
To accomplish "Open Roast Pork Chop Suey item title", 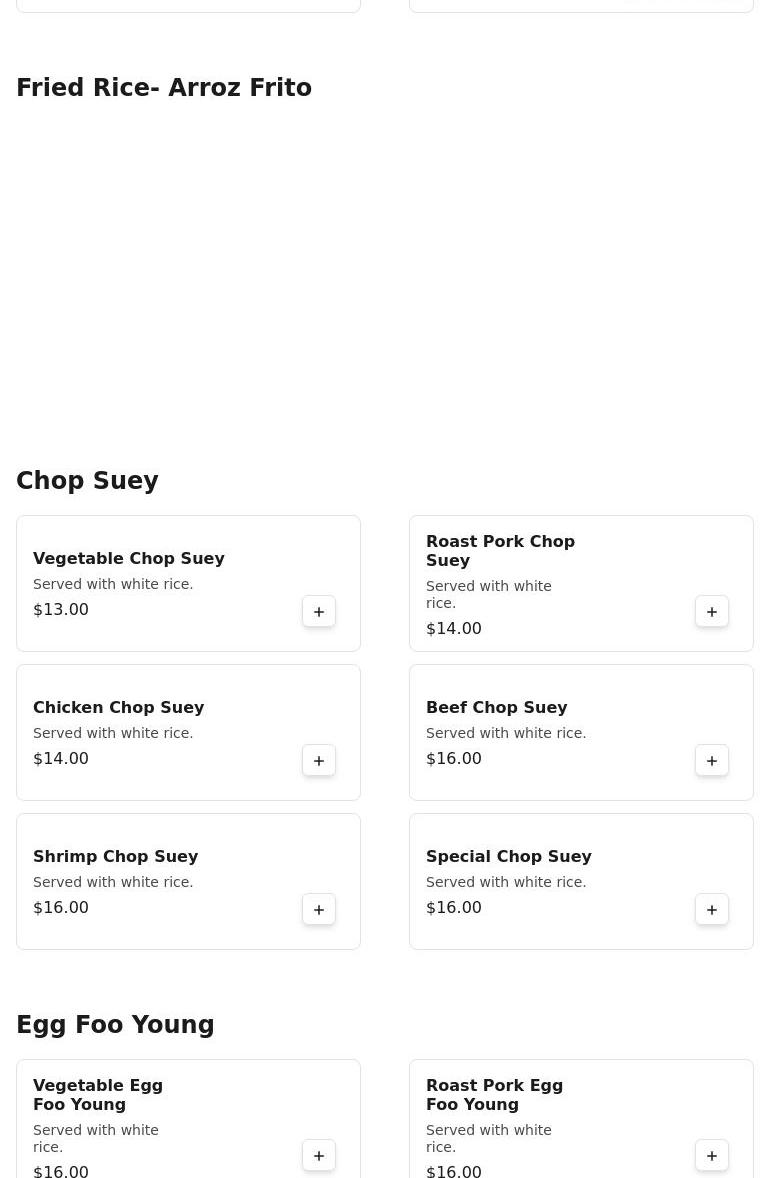I will click(x=500, y=550).
